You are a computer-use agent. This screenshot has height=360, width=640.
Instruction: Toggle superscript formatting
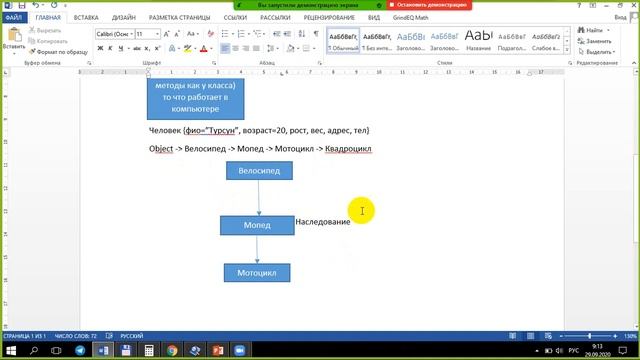pyautogui.click(x=158, y=49)
